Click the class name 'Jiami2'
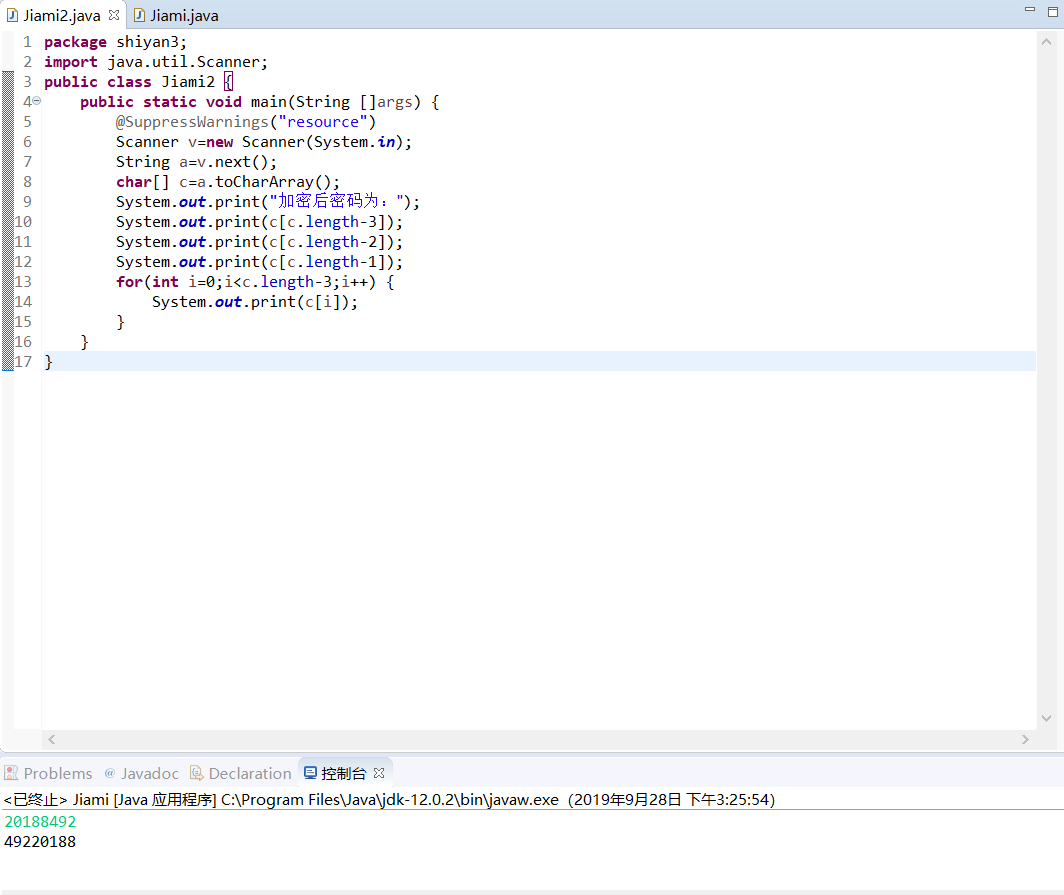 (x=188, y=82)
